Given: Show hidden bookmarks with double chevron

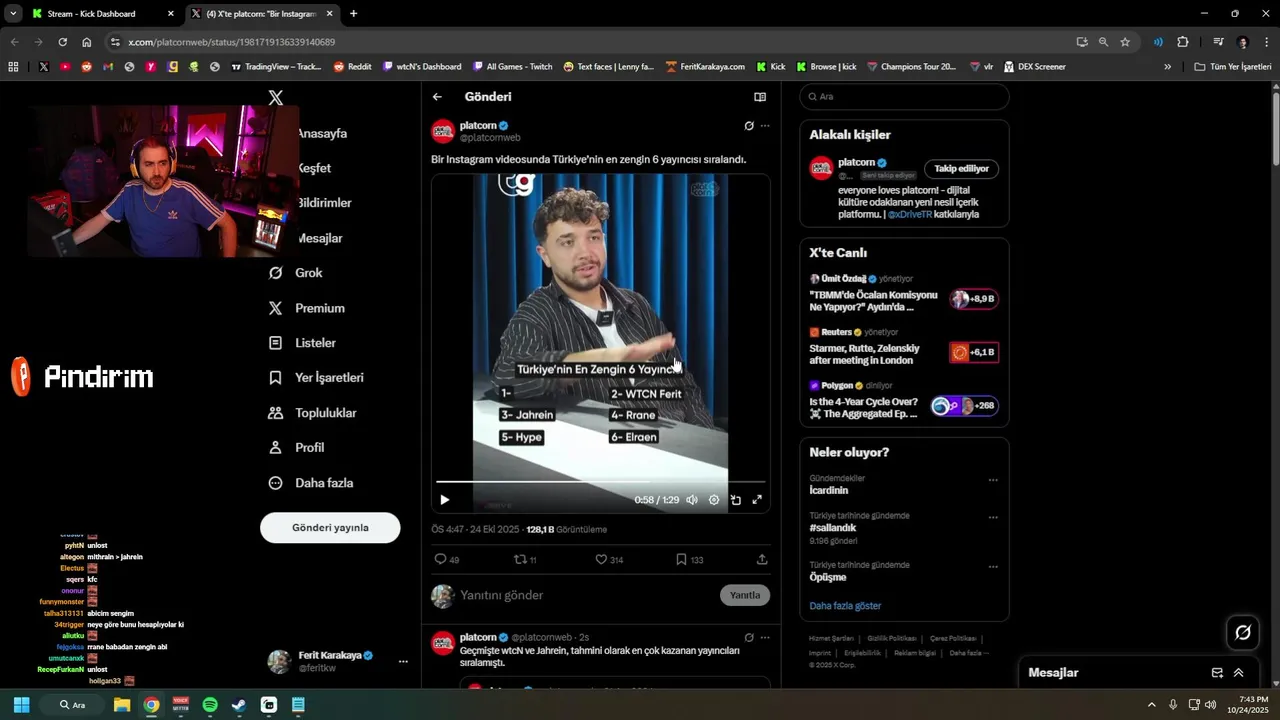Looking at the screenshot, I should click(x=1167, y=67).
